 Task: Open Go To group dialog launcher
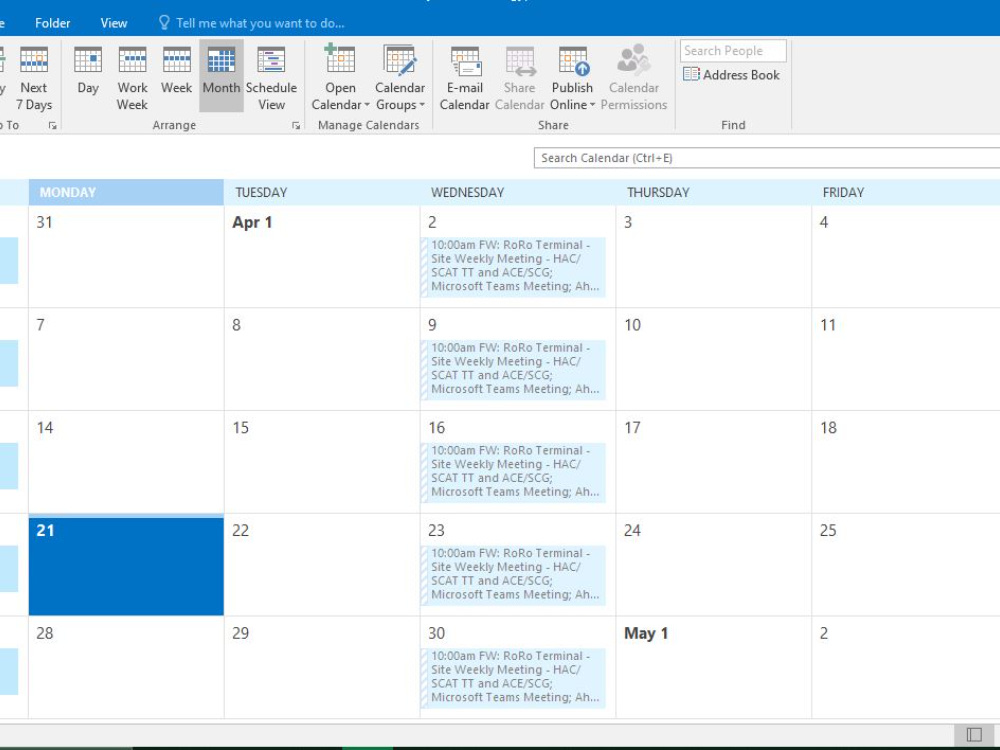click(52, 126)
